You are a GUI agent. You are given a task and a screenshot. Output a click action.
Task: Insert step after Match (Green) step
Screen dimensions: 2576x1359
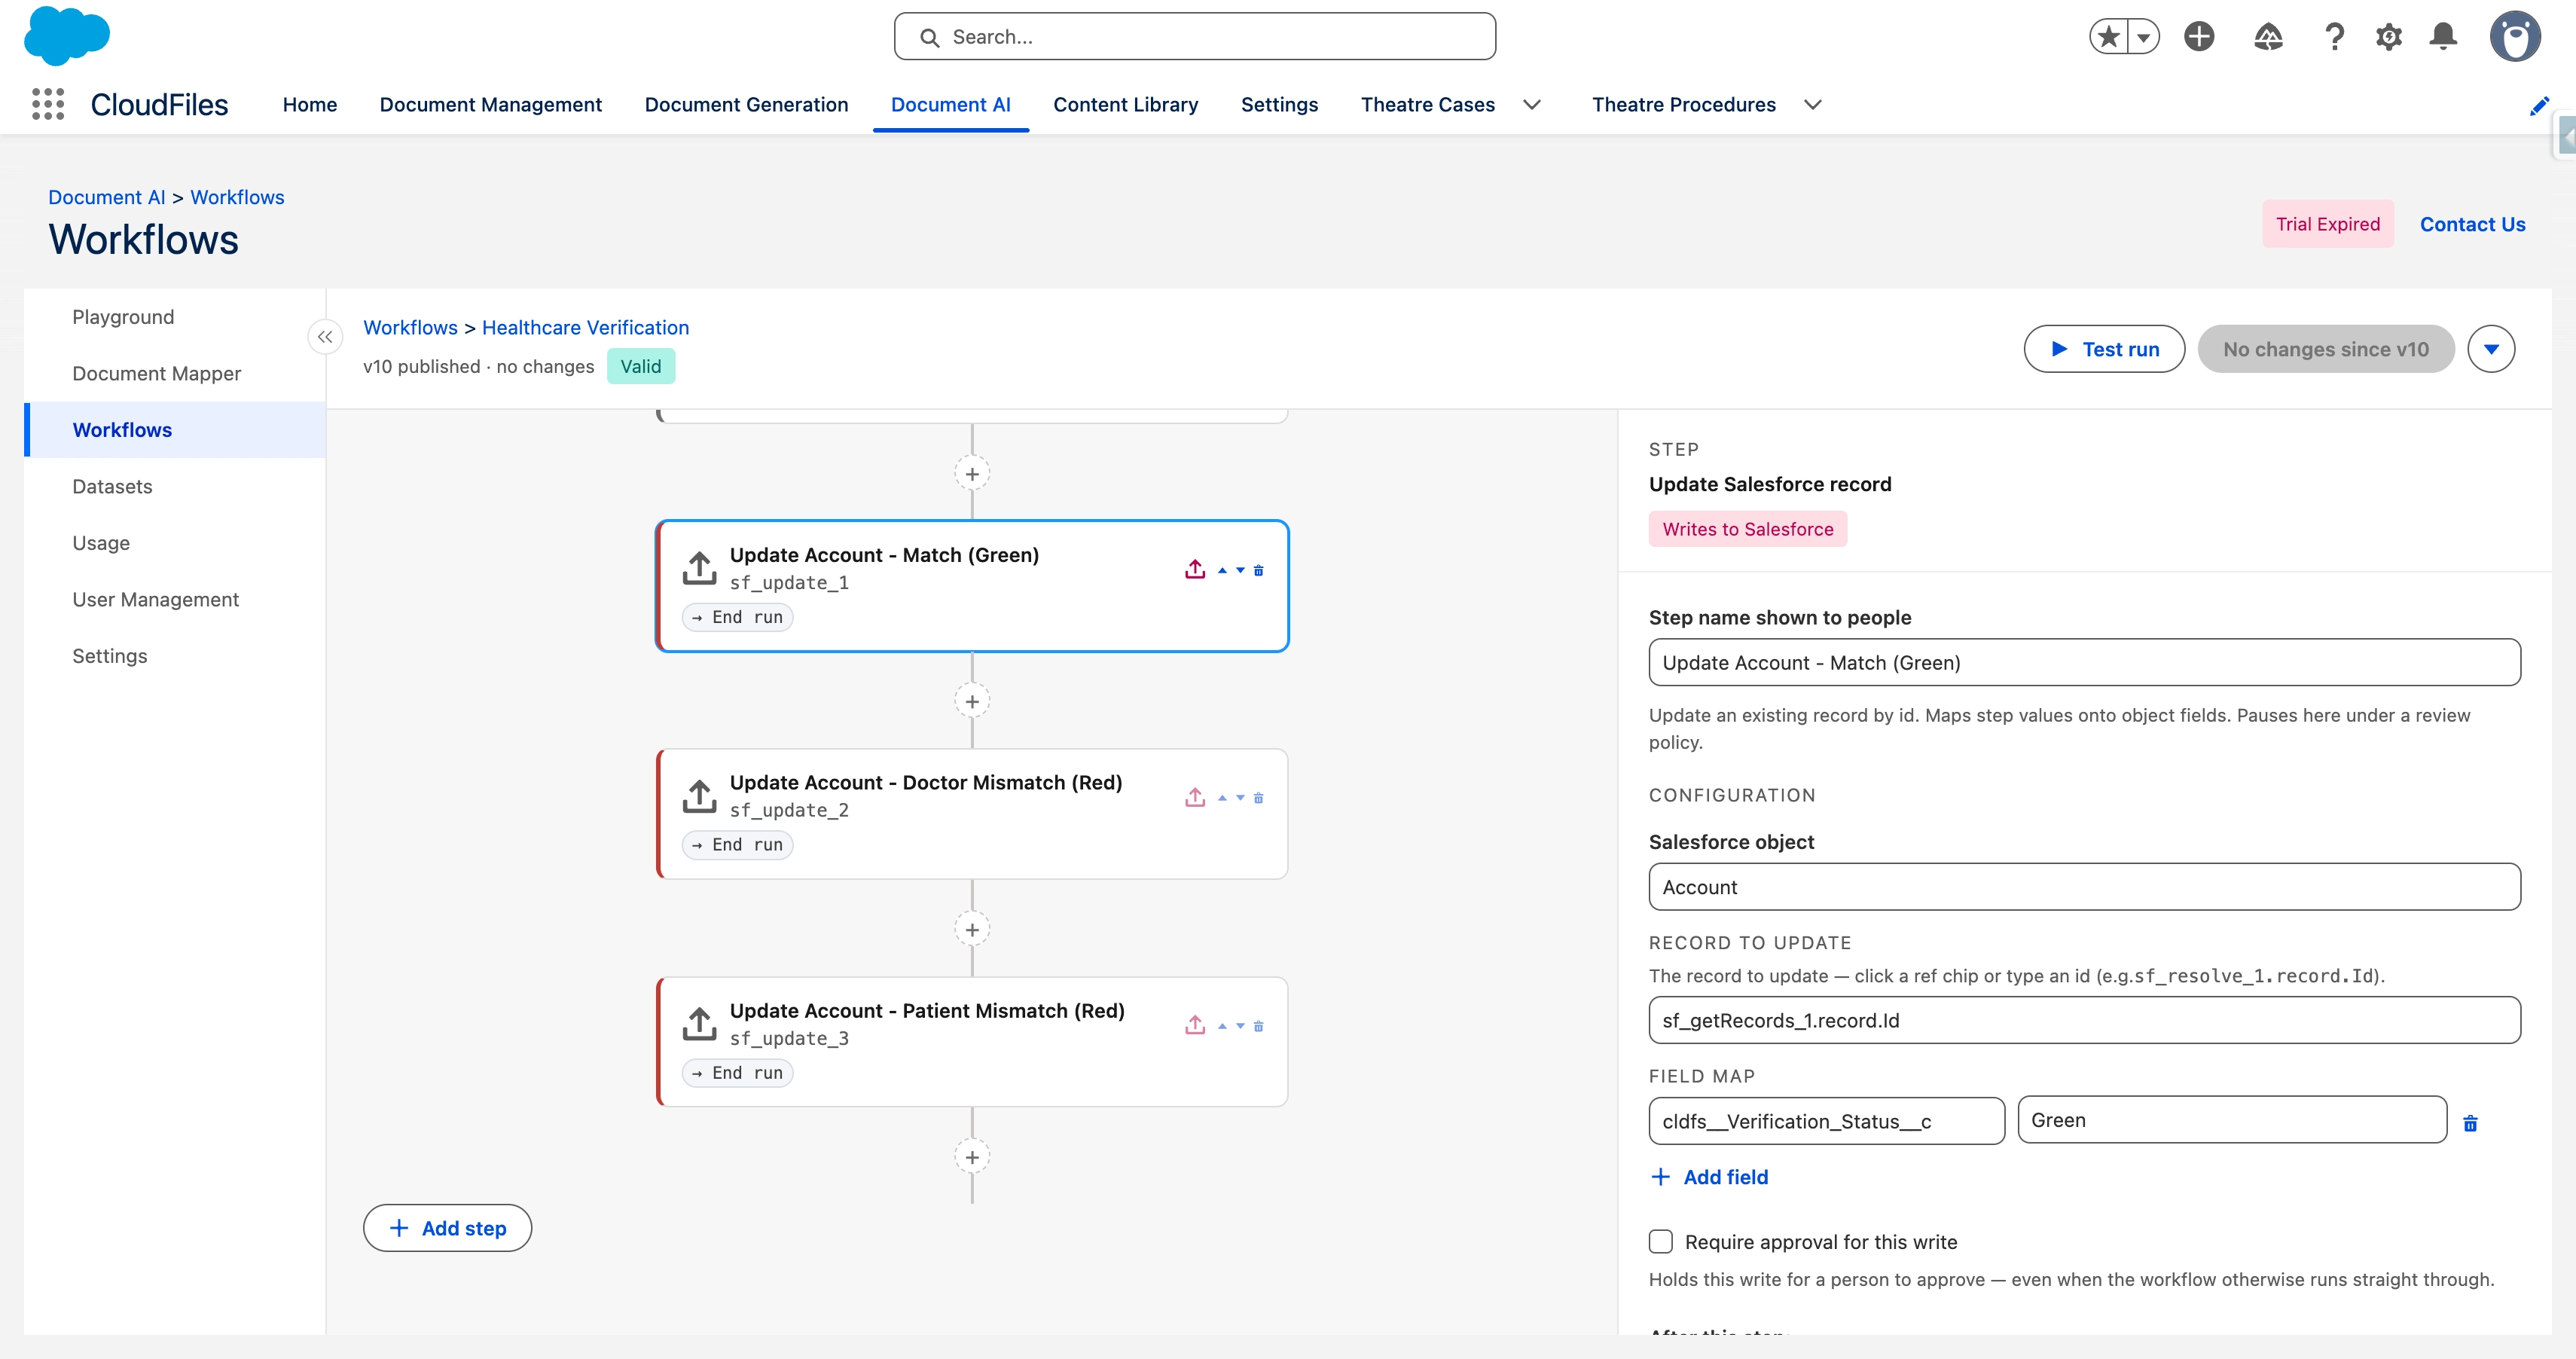point(972,702)
